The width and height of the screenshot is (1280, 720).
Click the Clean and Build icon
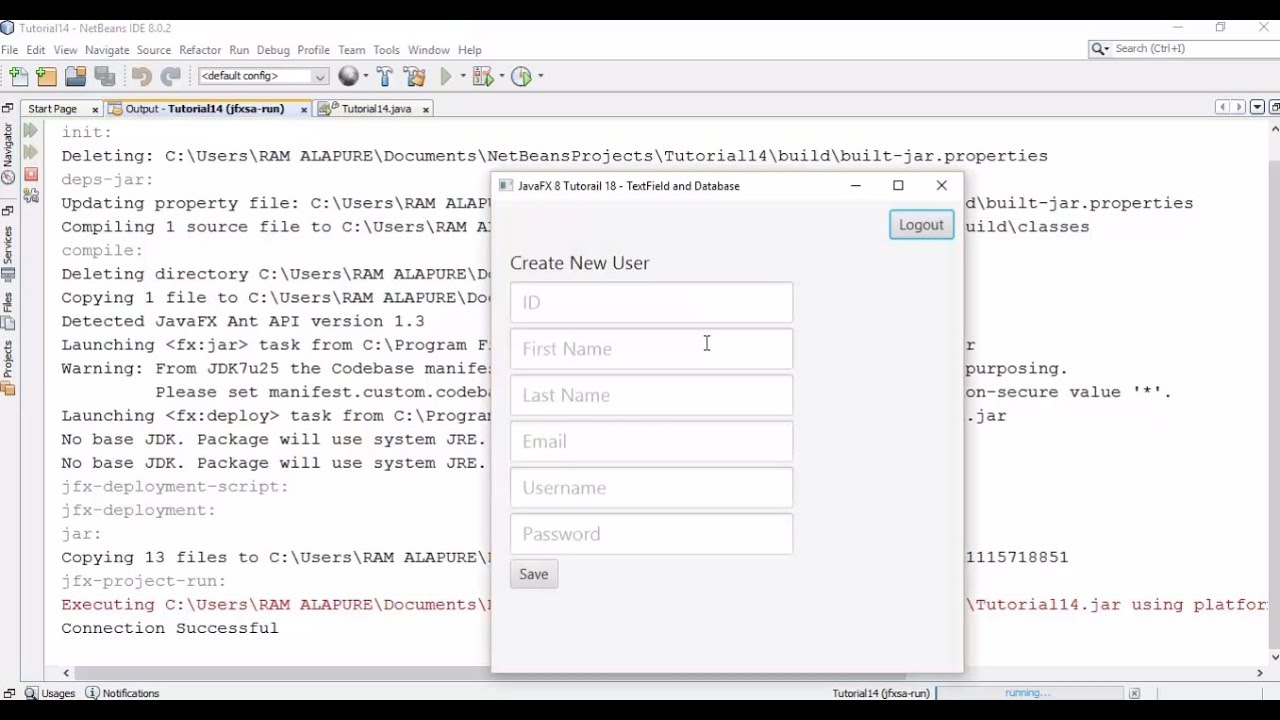click(x=416, y=76)
